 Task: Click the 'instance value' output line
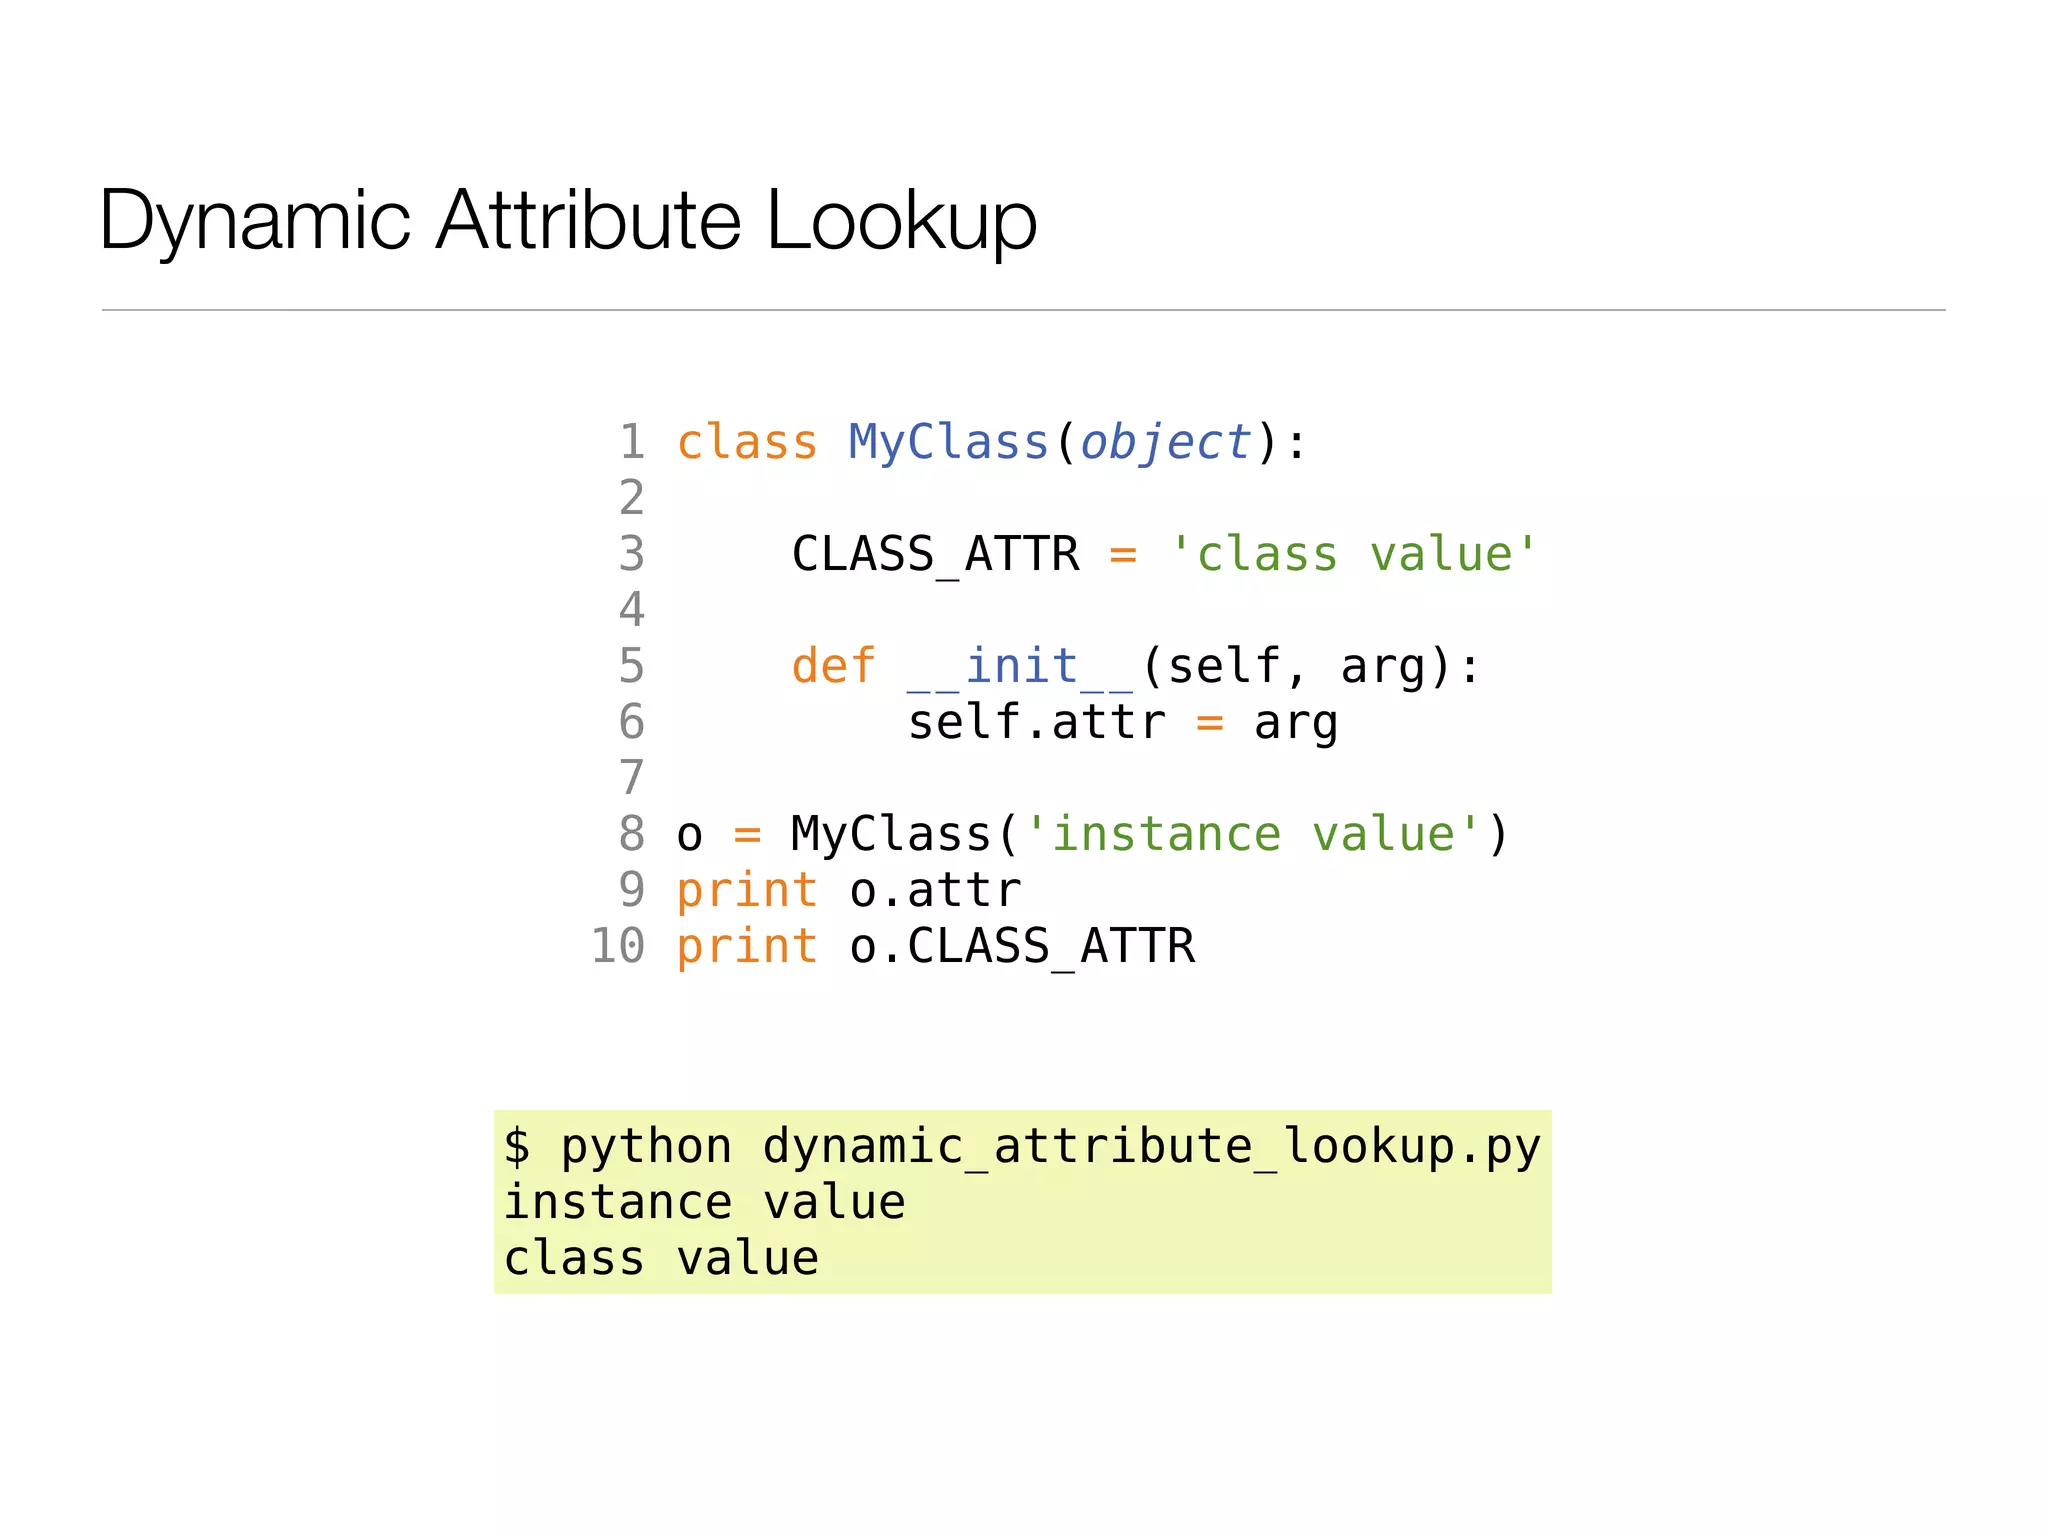pyautogui.click(x=704, y=1202)
